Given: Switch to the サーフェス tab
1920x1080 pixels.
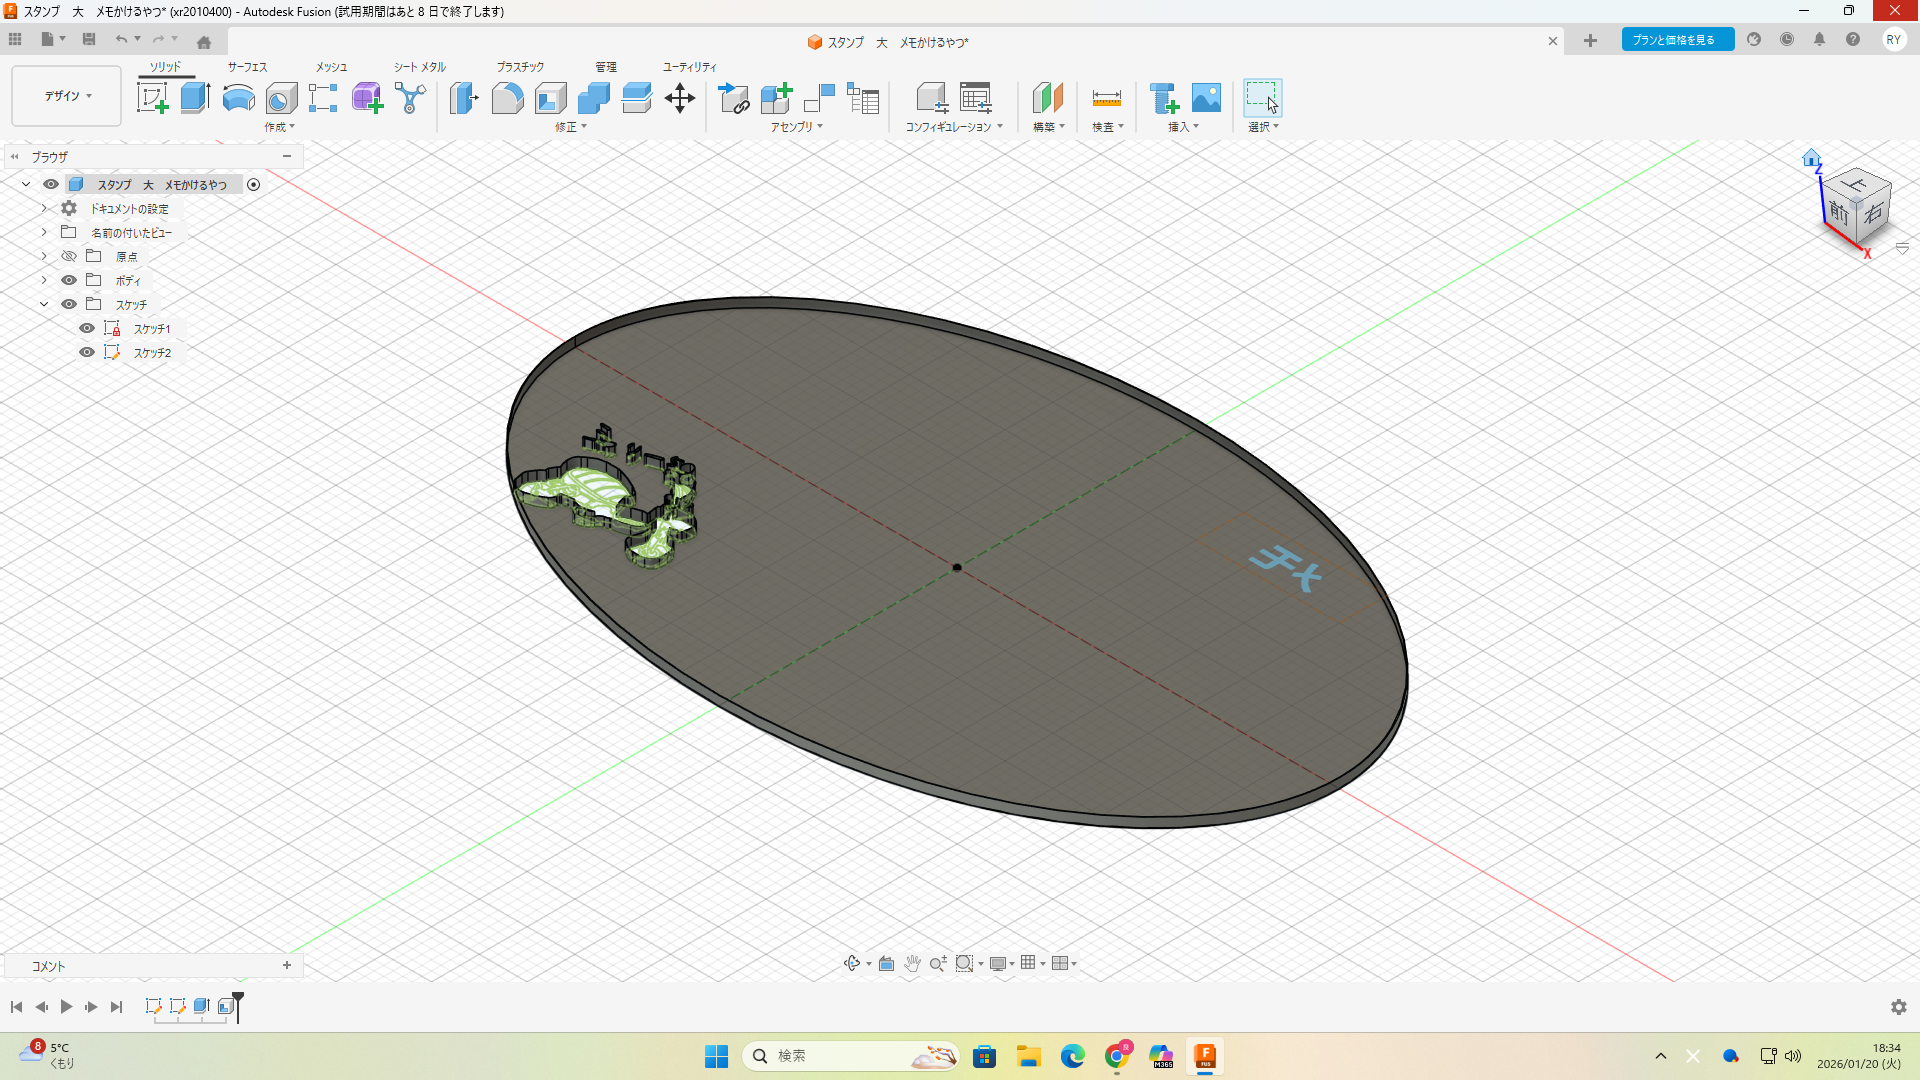Looking at the screenshot, I should click(247, 67).
